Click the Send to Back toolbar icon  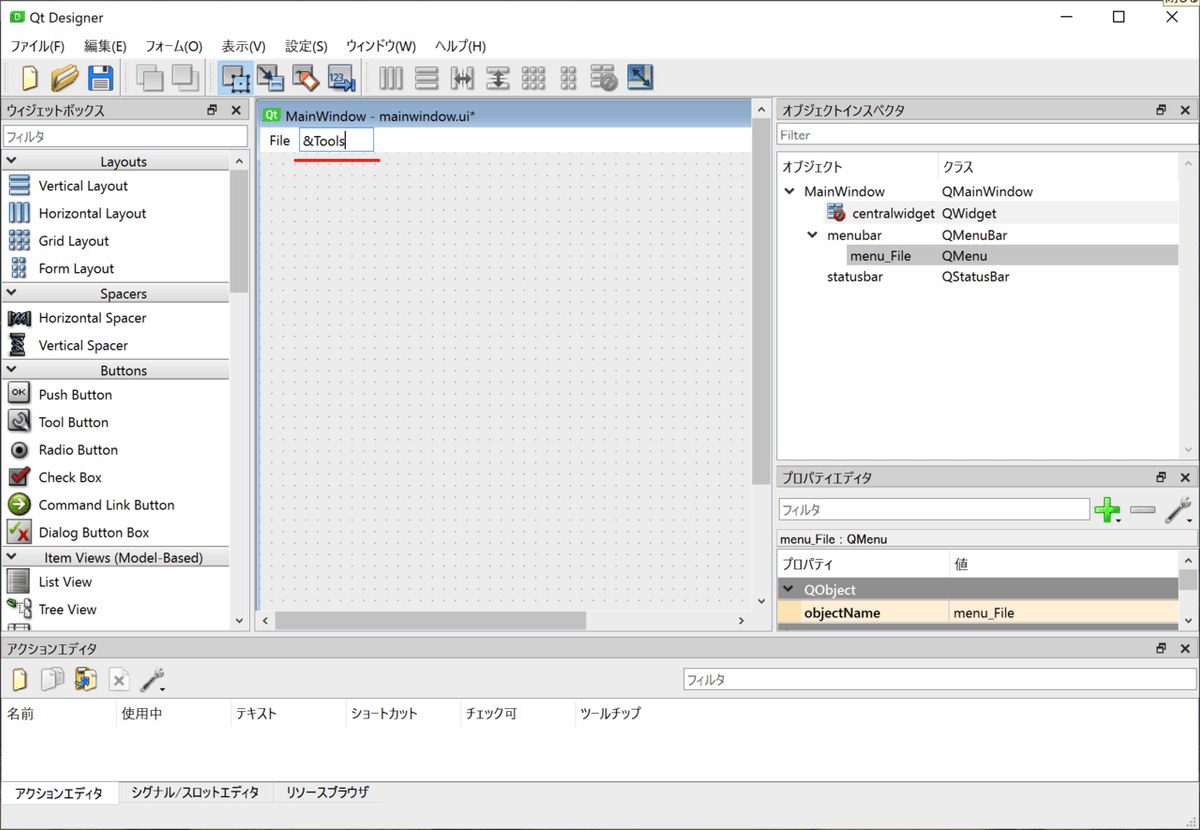150,78
